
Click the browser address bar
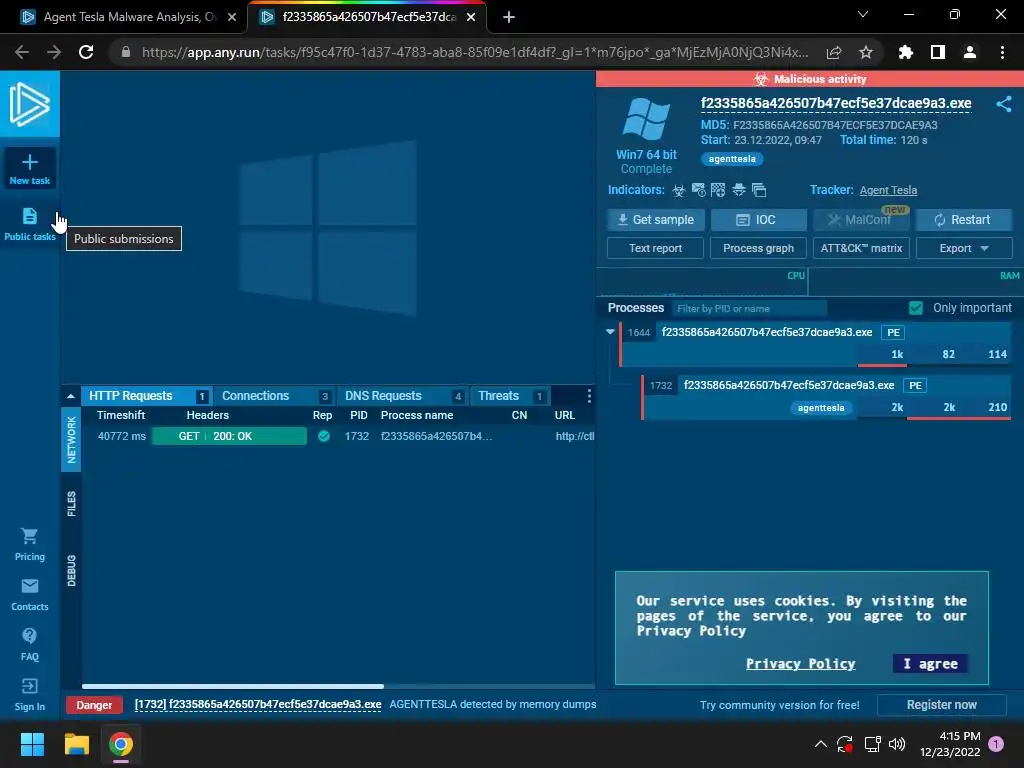click(475, 52)
